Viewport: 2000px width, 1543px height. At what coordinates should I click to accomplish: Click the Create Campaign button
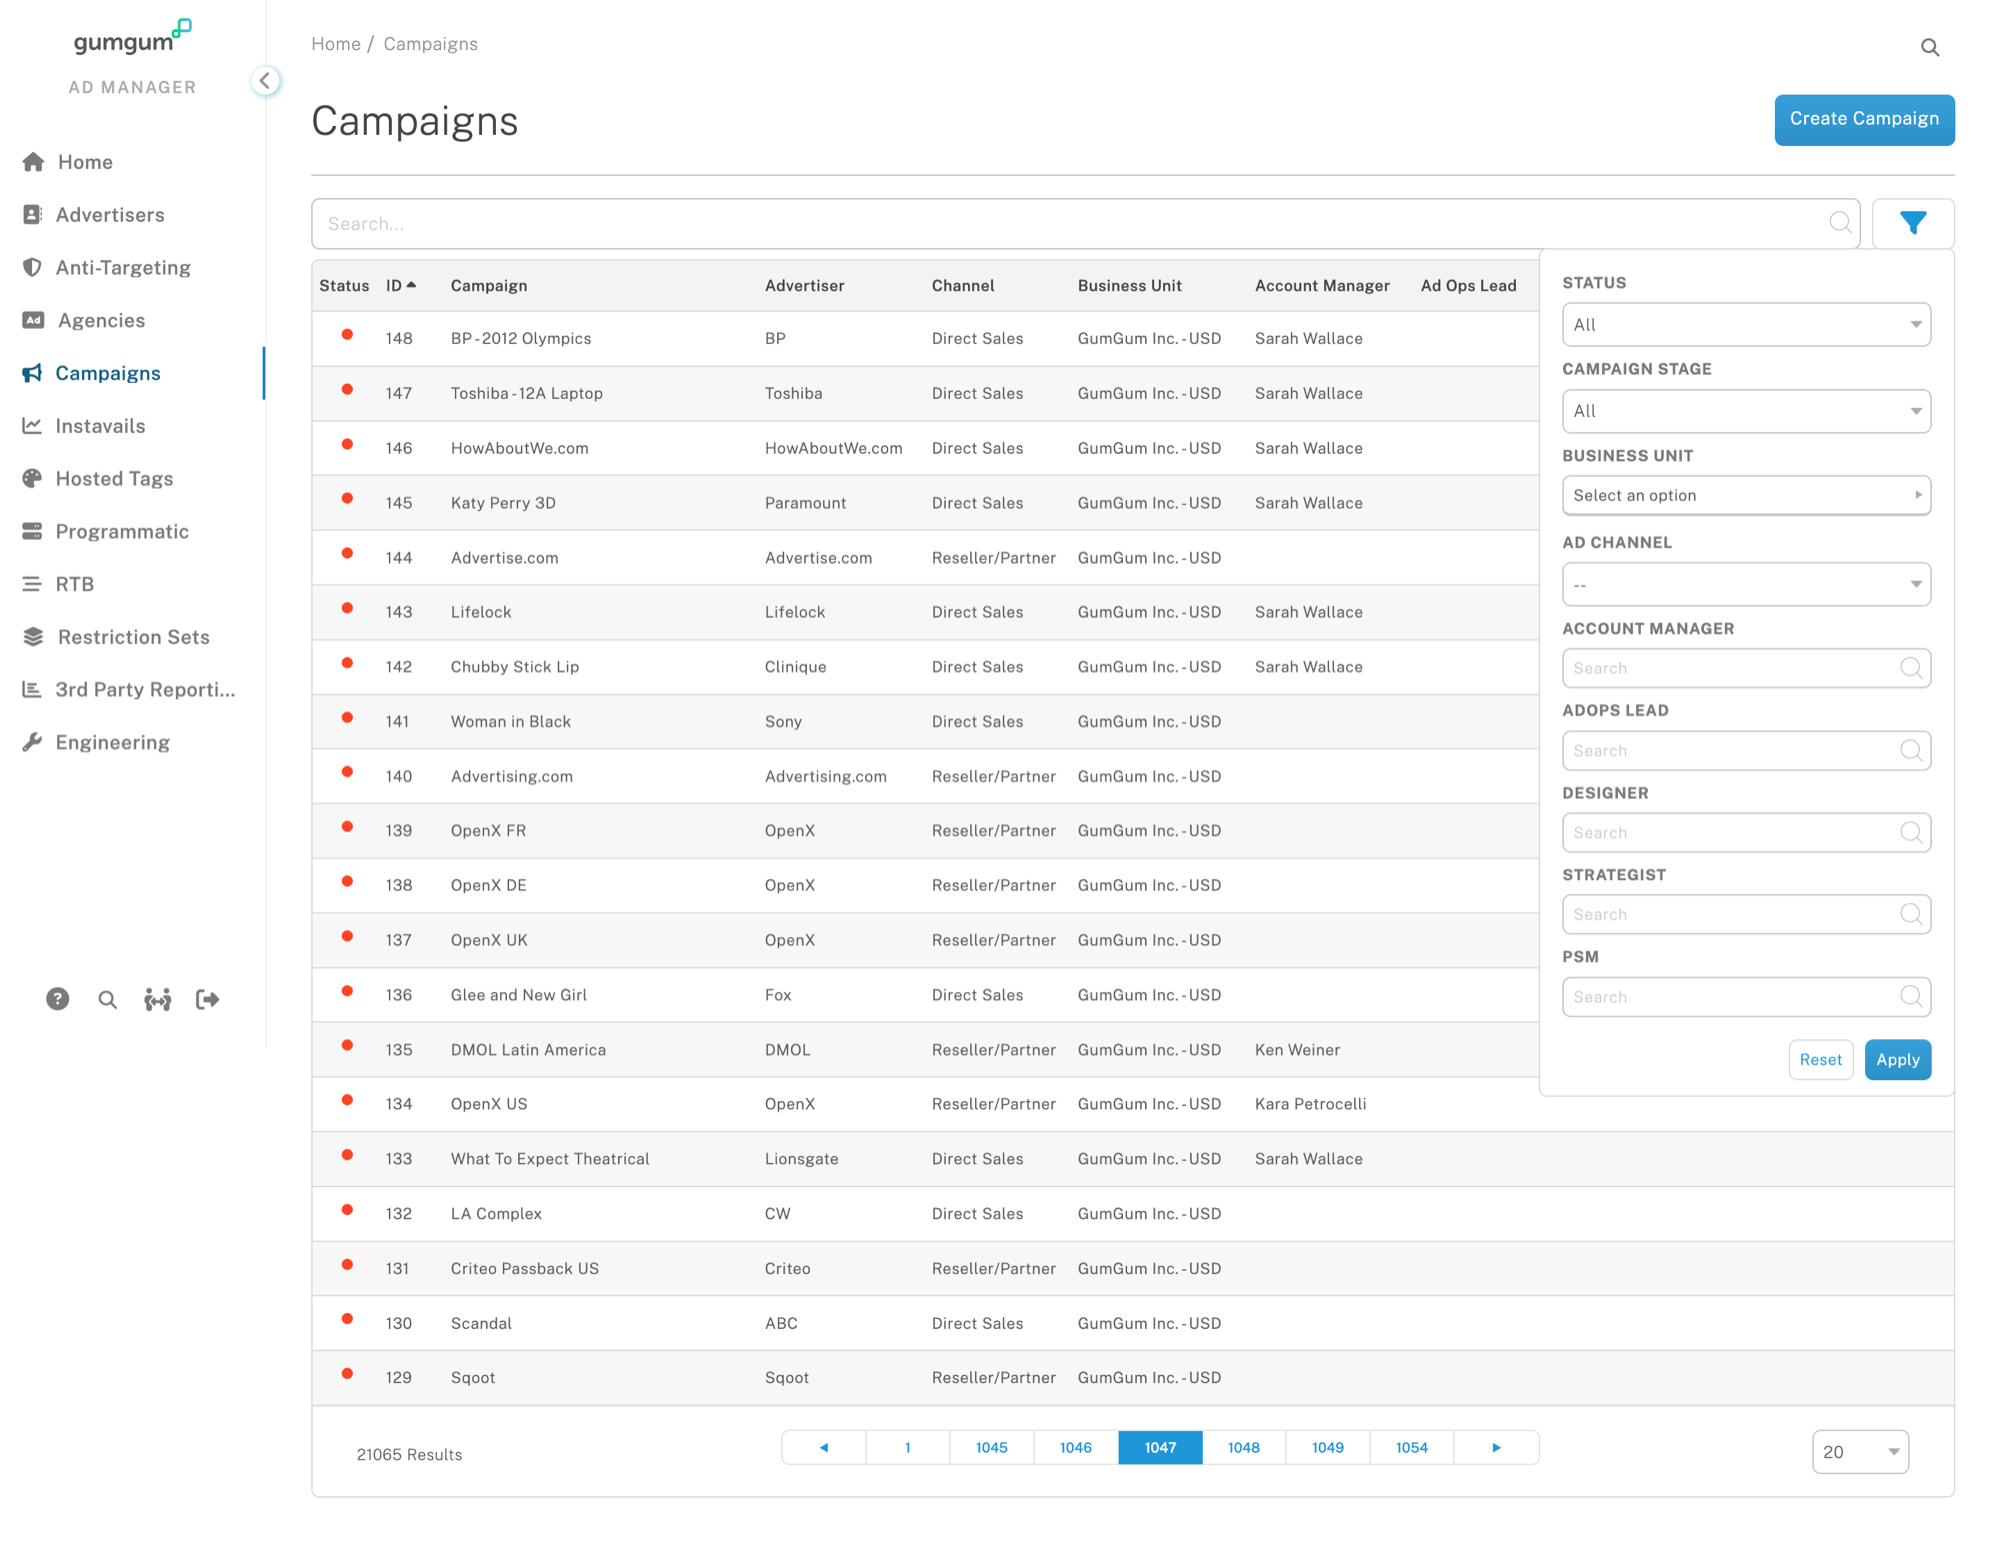point(1864,119)
